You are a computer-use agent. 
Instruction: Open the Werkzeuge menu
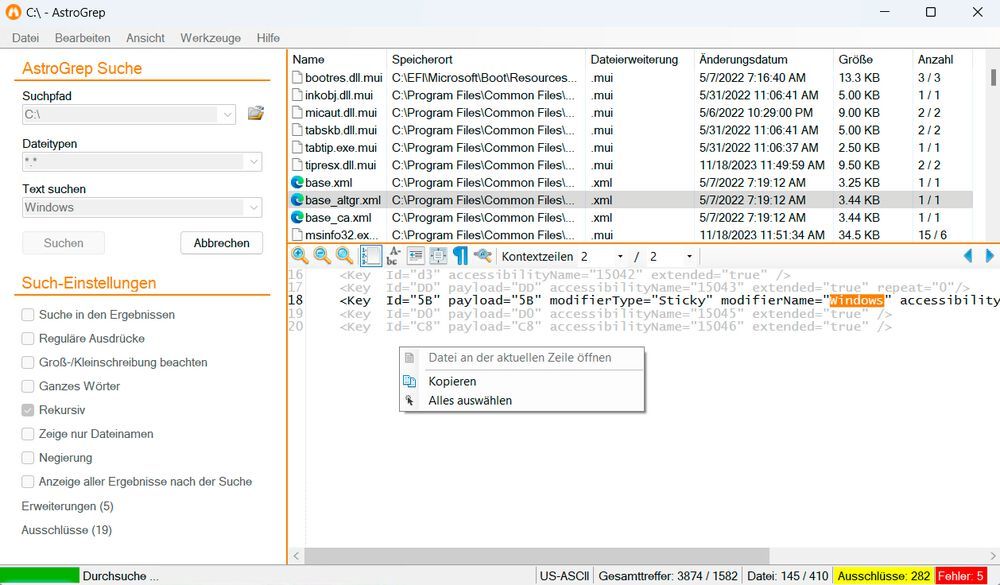pos(210,38)
